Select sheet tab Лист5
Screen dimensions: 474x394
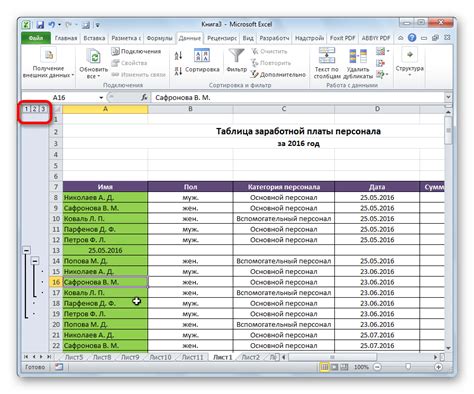(74, 357)
